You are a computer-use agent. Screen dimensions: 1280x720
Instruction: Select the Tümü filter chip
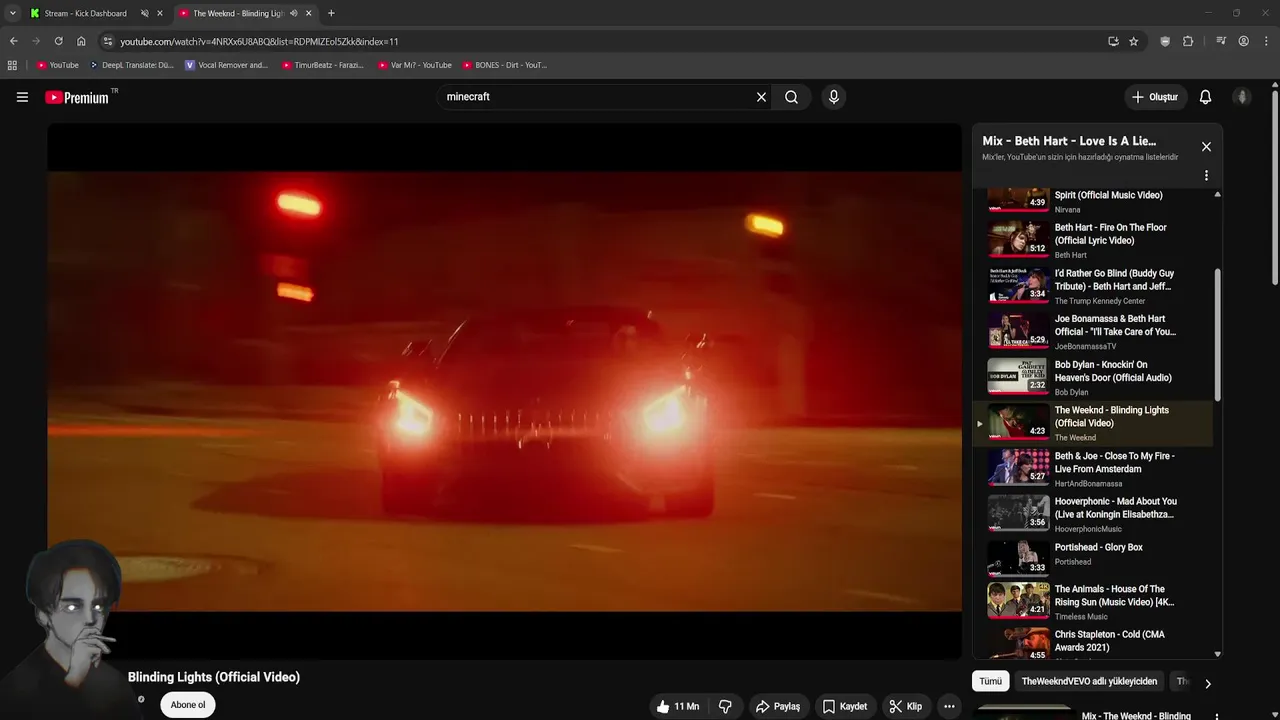pyautogui.click(x=990, y=681)
